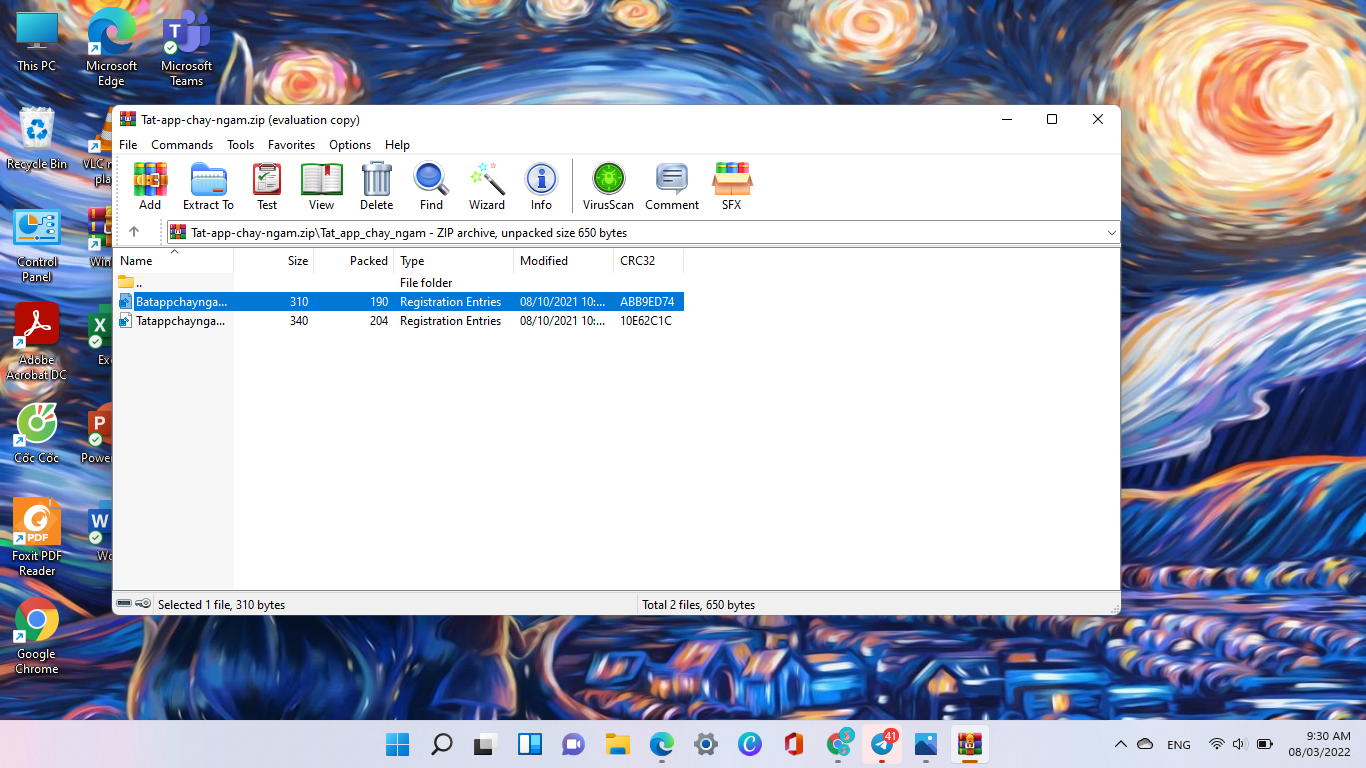Viewport: 1366px width, 768px height.
Task: Open File Explorer from taskbar
Action: click(x=617, y=744)
